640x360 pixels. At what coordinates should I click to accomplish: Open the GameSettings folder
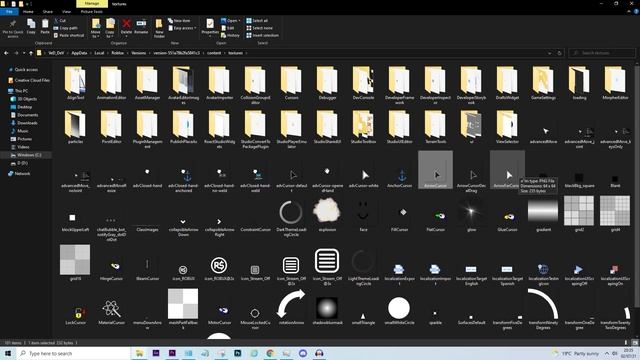point(543,83)
